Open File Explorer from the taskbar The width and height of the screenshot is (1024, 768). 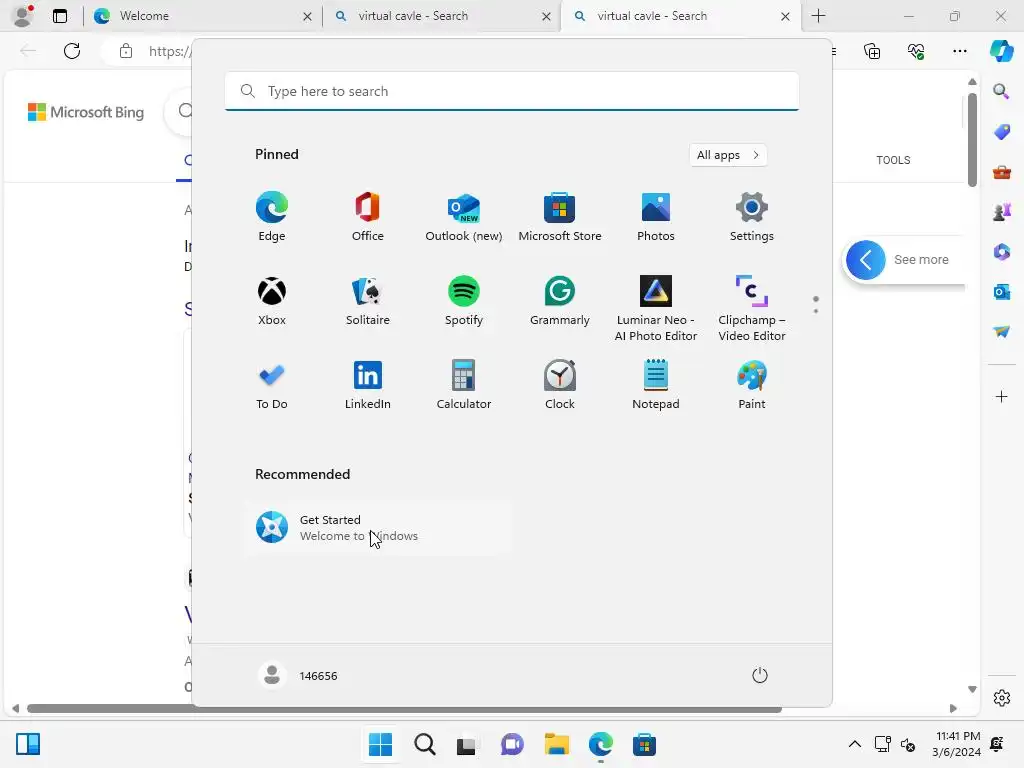point(556,744)
